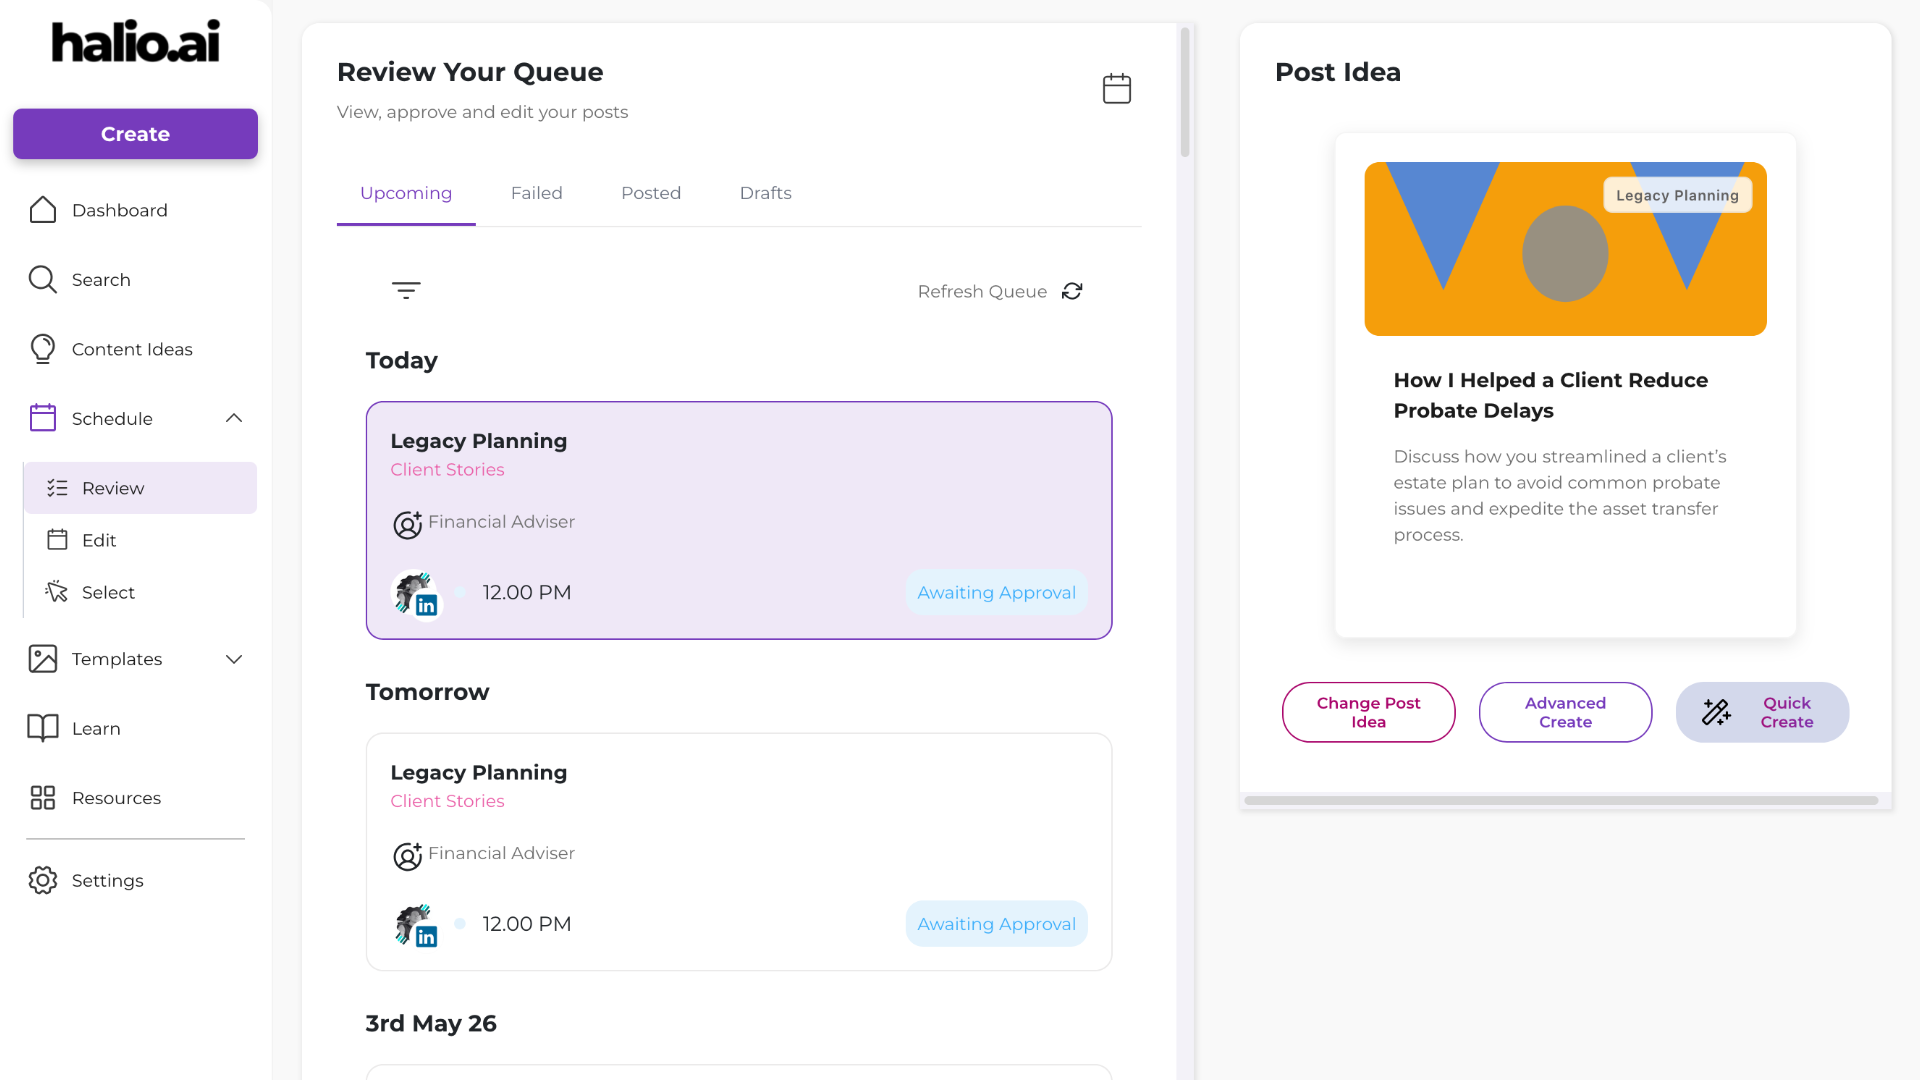Viewport: 1920px width, 1080px height.
Task: Open the calendar icon above Review Your Queue
Action: (1116, 88)
